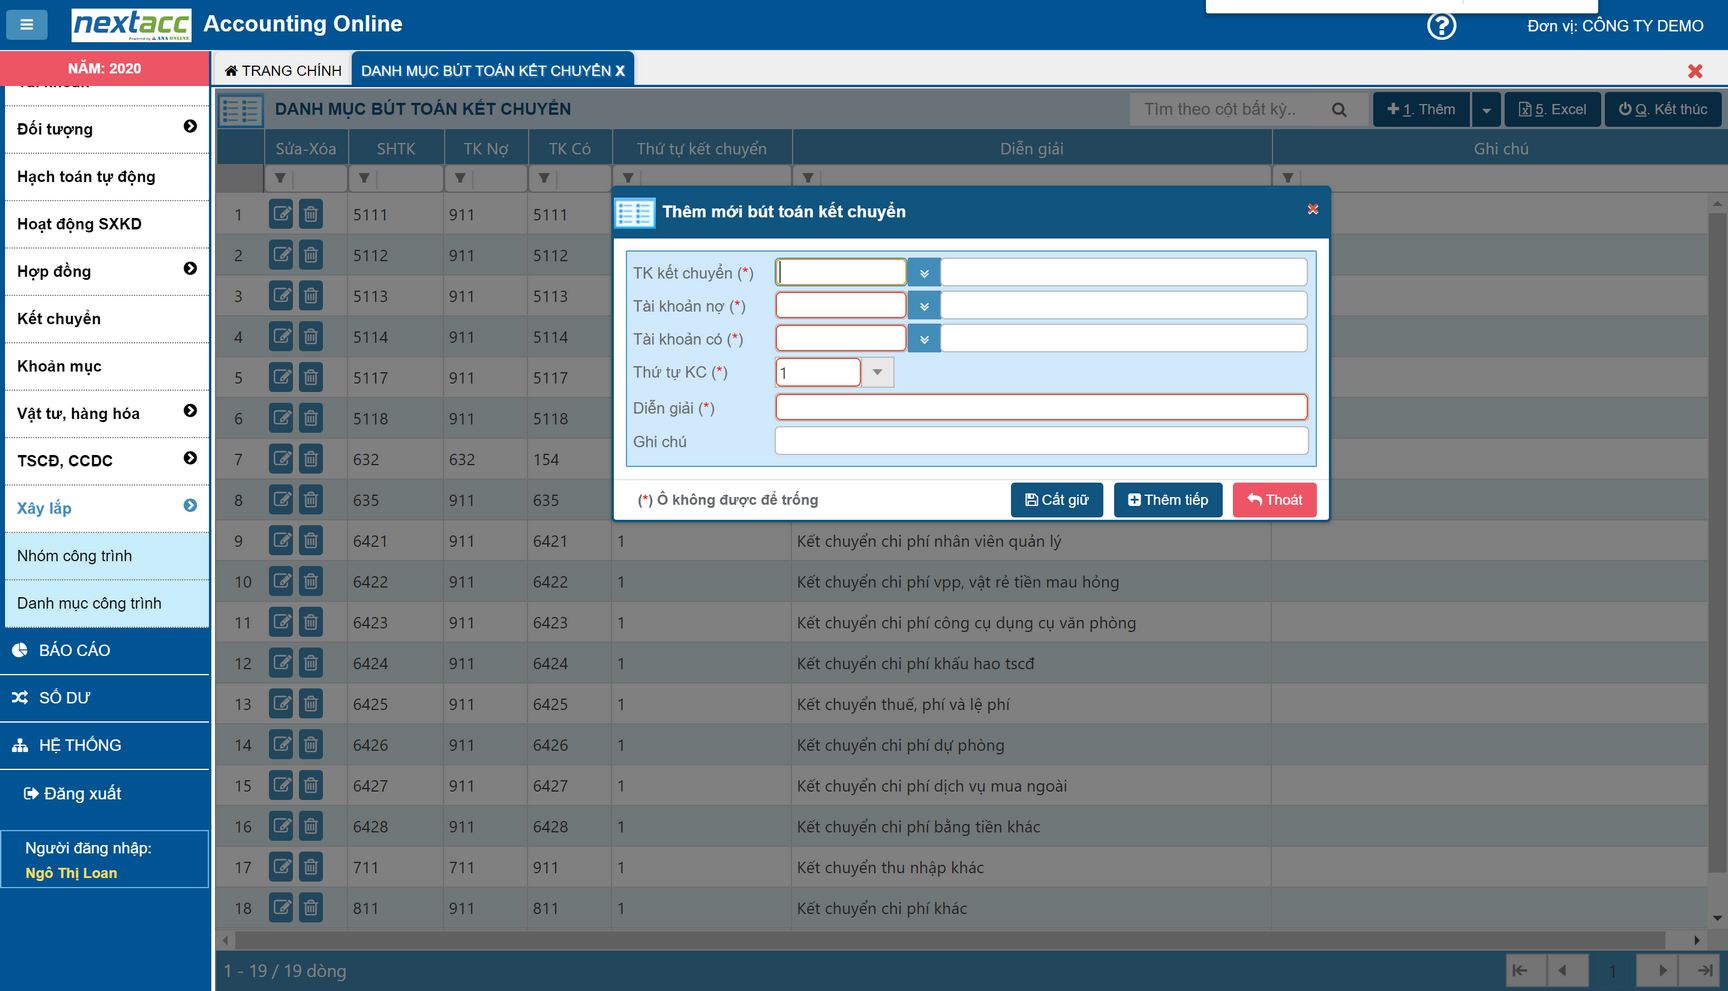This screenshot has height=991, width=1728.
Task: Click trash delete icon for row 12
Action: coord(311,663)
